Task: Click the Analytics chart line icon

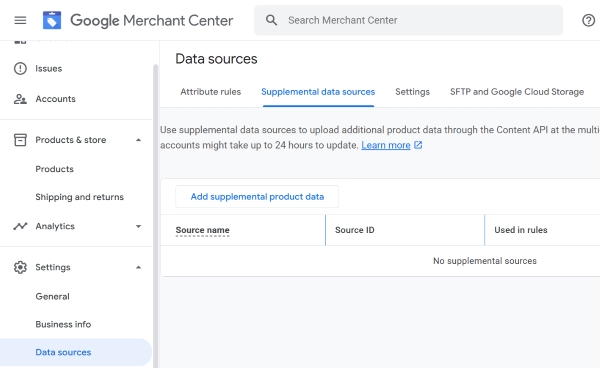Action: [20, 226]
